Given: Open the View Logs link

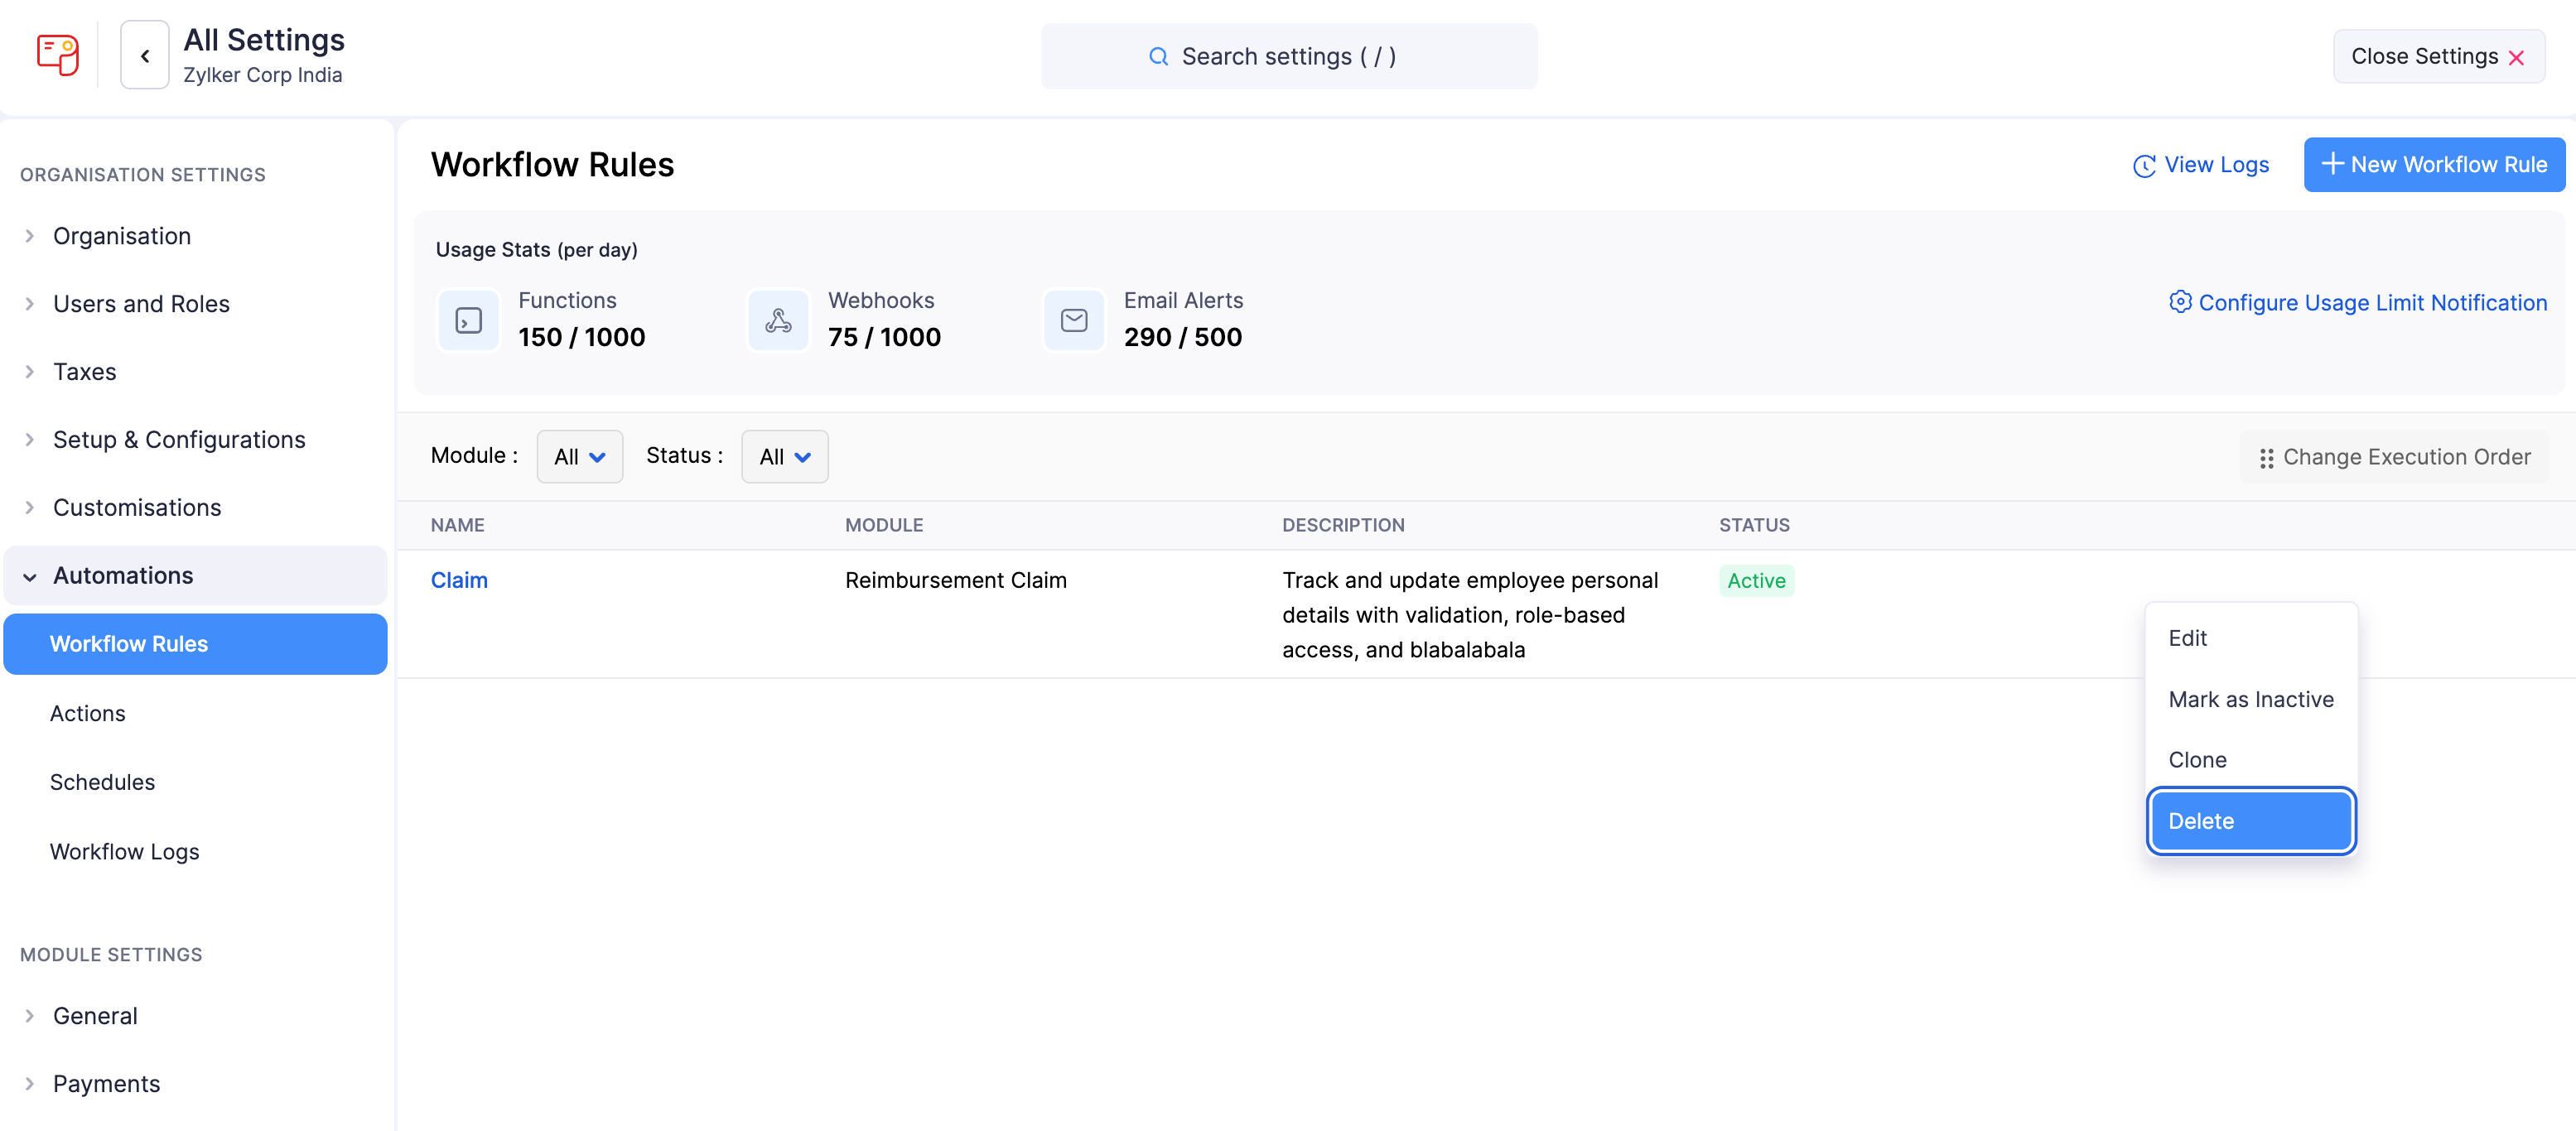Looking at the screenshot, I should [x=2201, y=165].
